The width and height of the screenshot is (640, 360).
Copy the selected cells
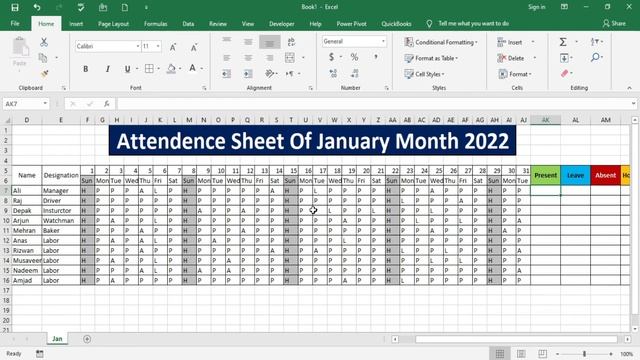tap(43, 58)
